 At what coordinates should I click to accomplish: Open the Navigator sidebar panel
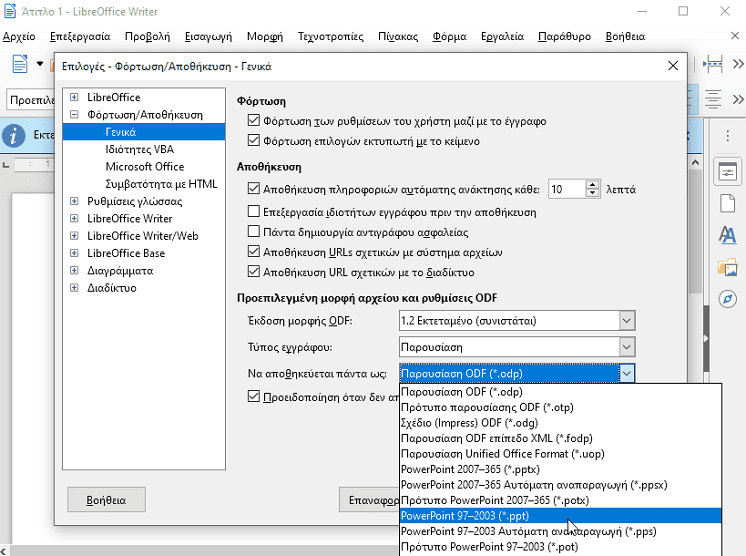pyautogui.click(x=727, y=299)
